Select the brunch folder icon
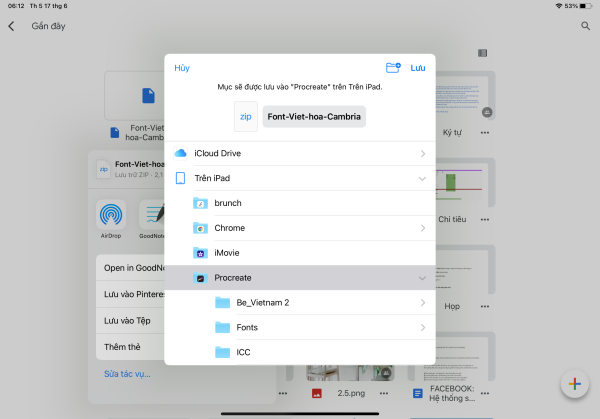Screen dimensions: 600x419 pyautogui.click(x=200, y=203)
